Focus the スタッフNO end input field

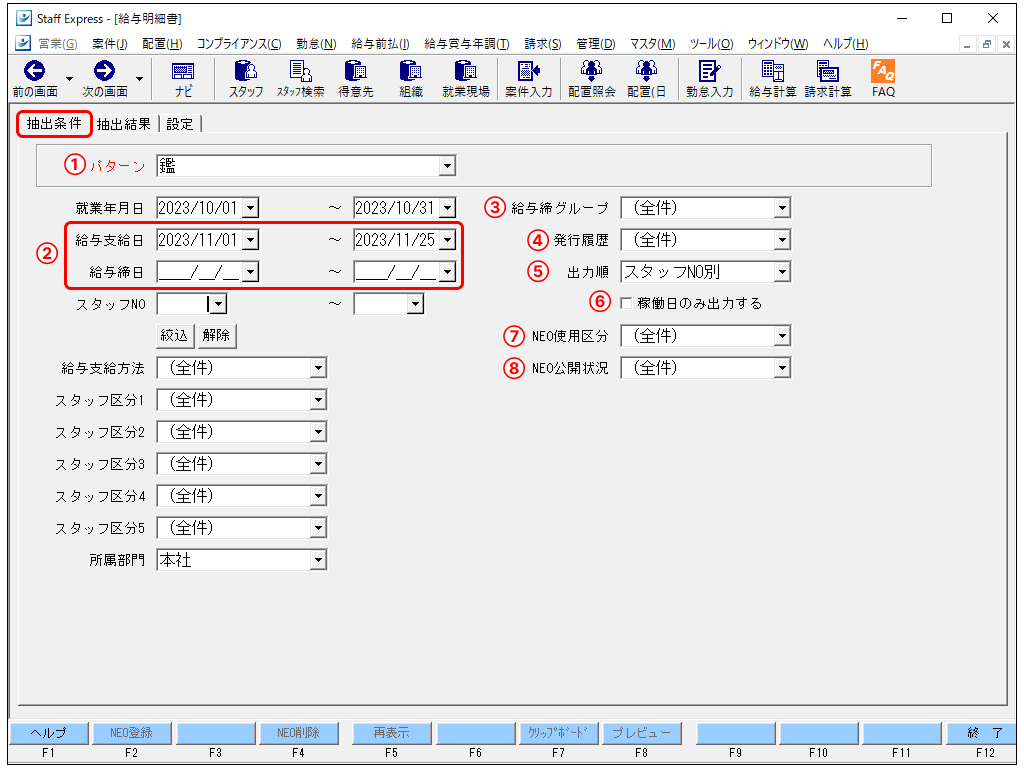381,304
